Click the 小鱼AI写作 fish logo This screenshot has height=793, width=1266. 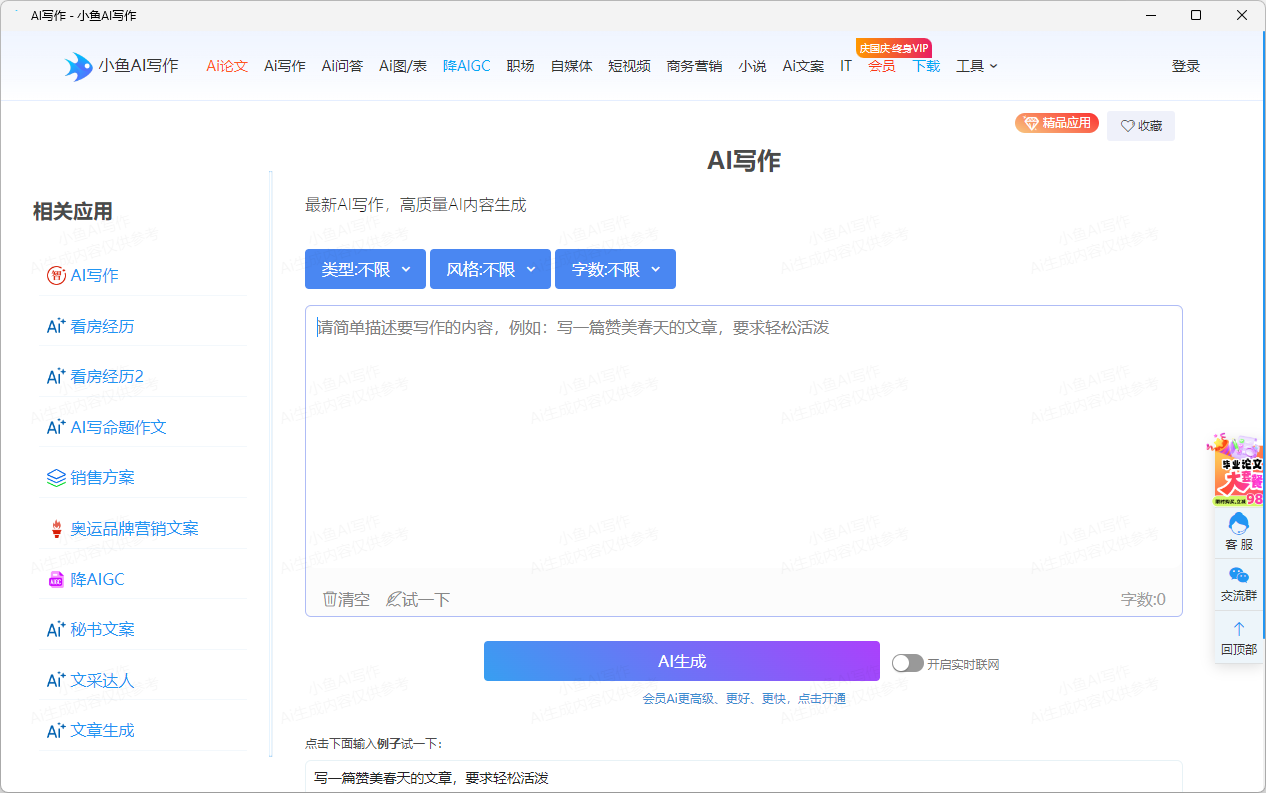79,66
